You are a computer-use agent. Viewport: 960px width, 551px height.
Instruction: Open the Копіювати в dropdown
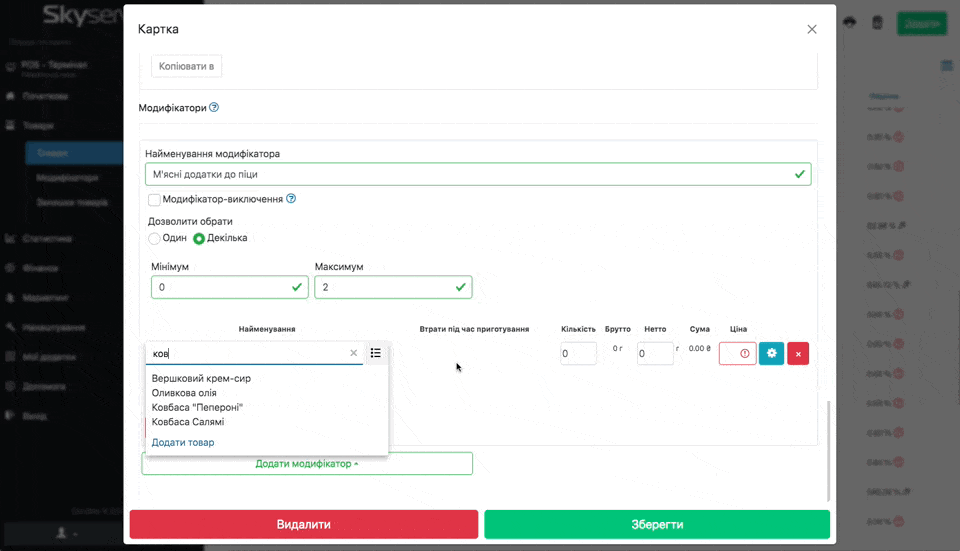click(186, 66)
